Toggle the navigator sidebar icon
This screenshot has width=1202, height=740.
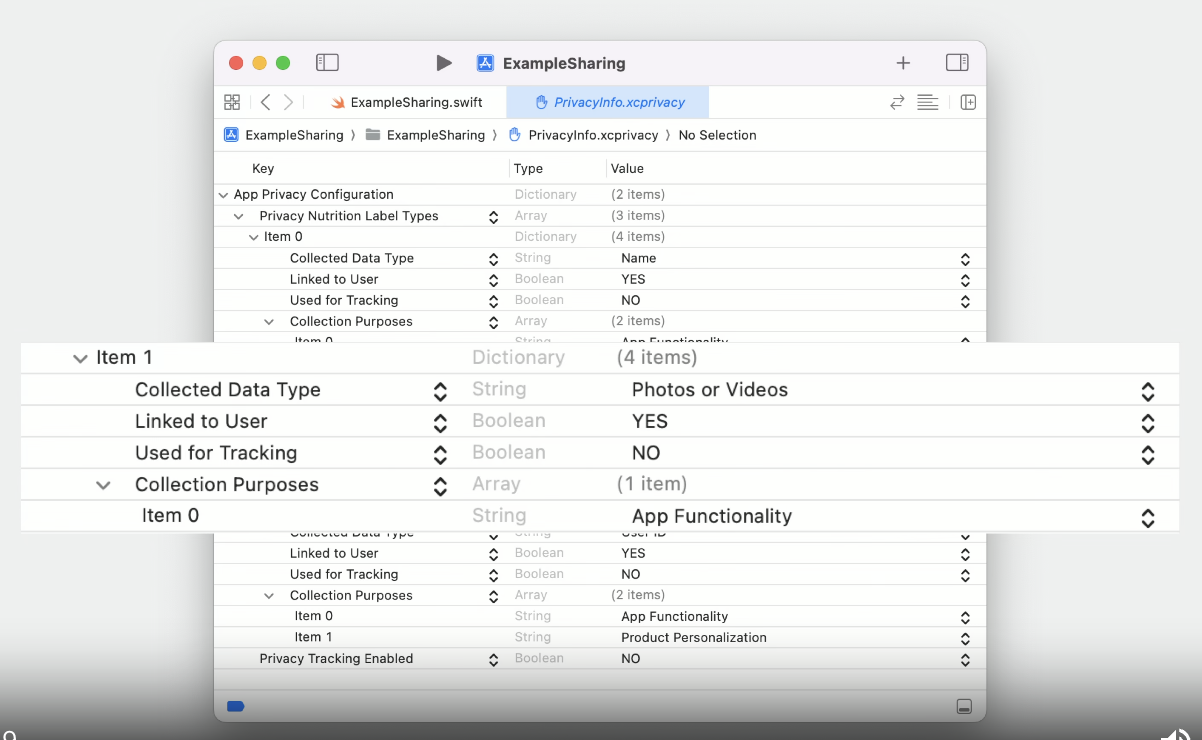327,63
